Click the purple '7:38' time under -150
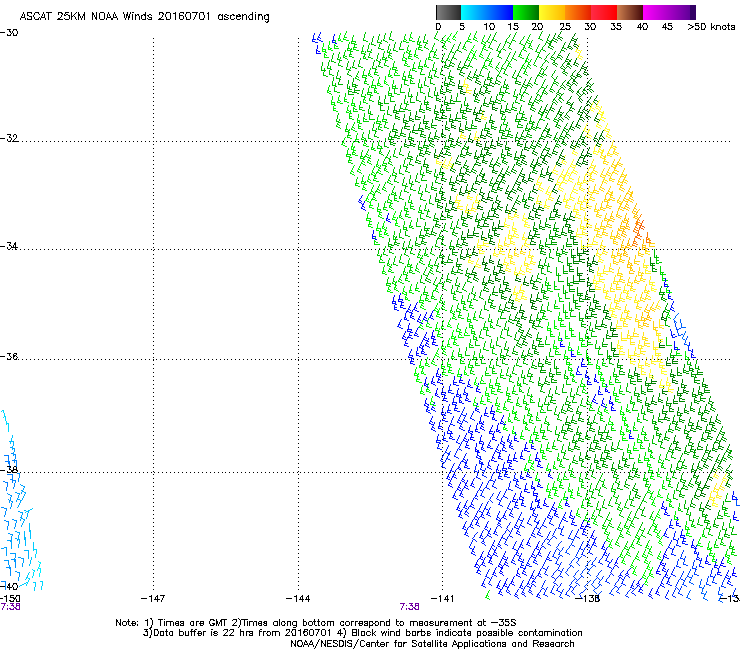Viewport: 740px width, 650px height. click(x=10, y=607)
